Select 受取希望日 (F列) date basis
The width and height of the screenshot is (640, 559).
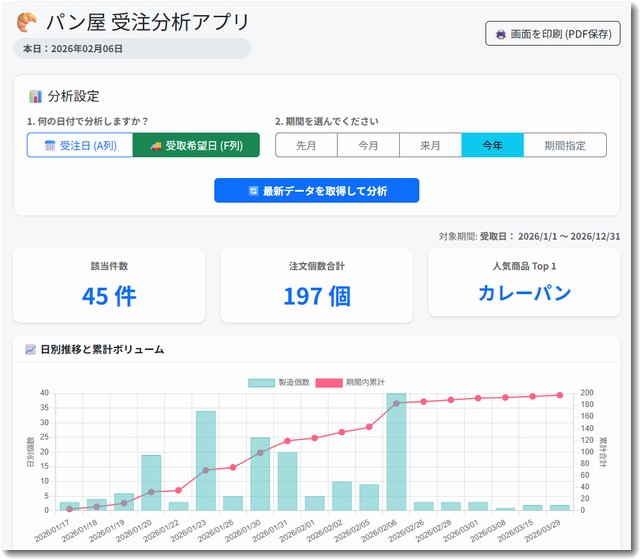[196, 145]
